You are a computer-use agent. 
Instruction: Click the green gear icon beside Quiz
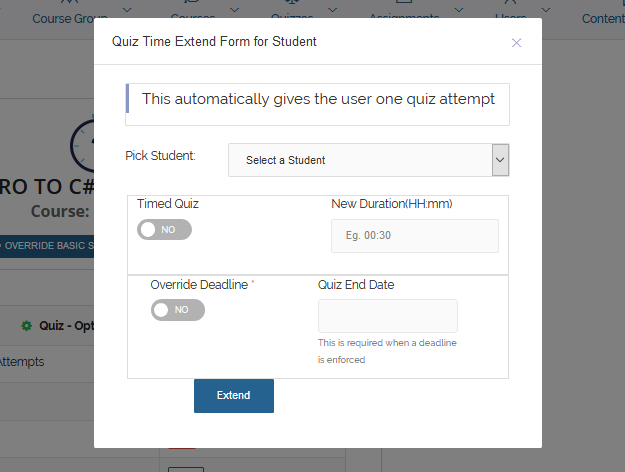click(x=26, y=326)
